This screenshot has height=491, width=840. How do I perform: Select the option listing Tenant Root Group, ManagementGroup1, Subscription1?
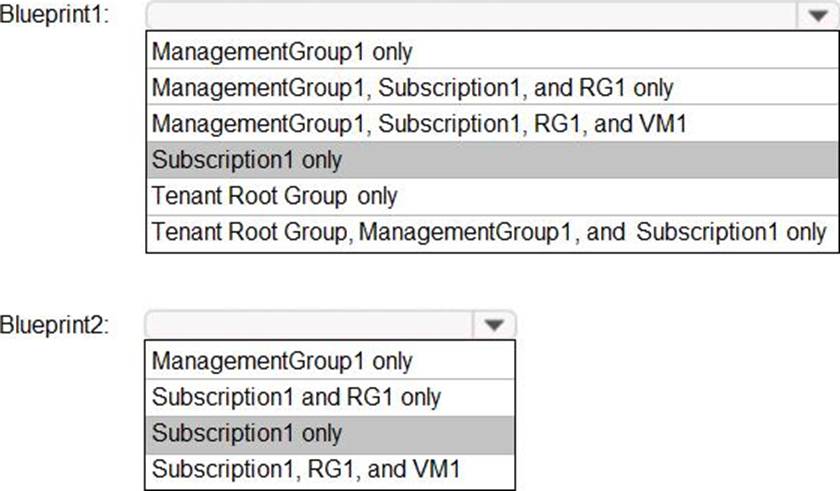point(489,231)
